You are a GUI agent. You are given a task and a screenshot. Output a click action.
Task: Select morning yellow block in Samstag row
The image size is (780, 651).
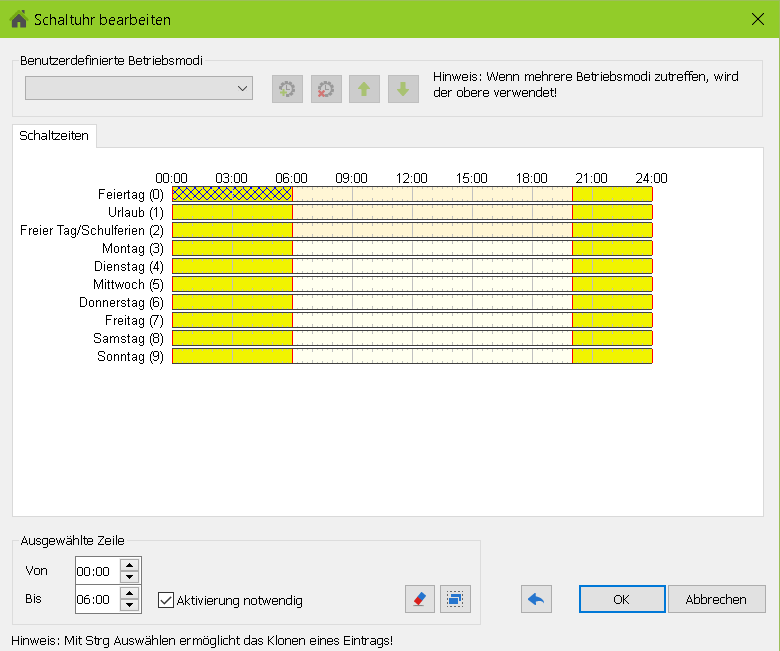point(232,338)
